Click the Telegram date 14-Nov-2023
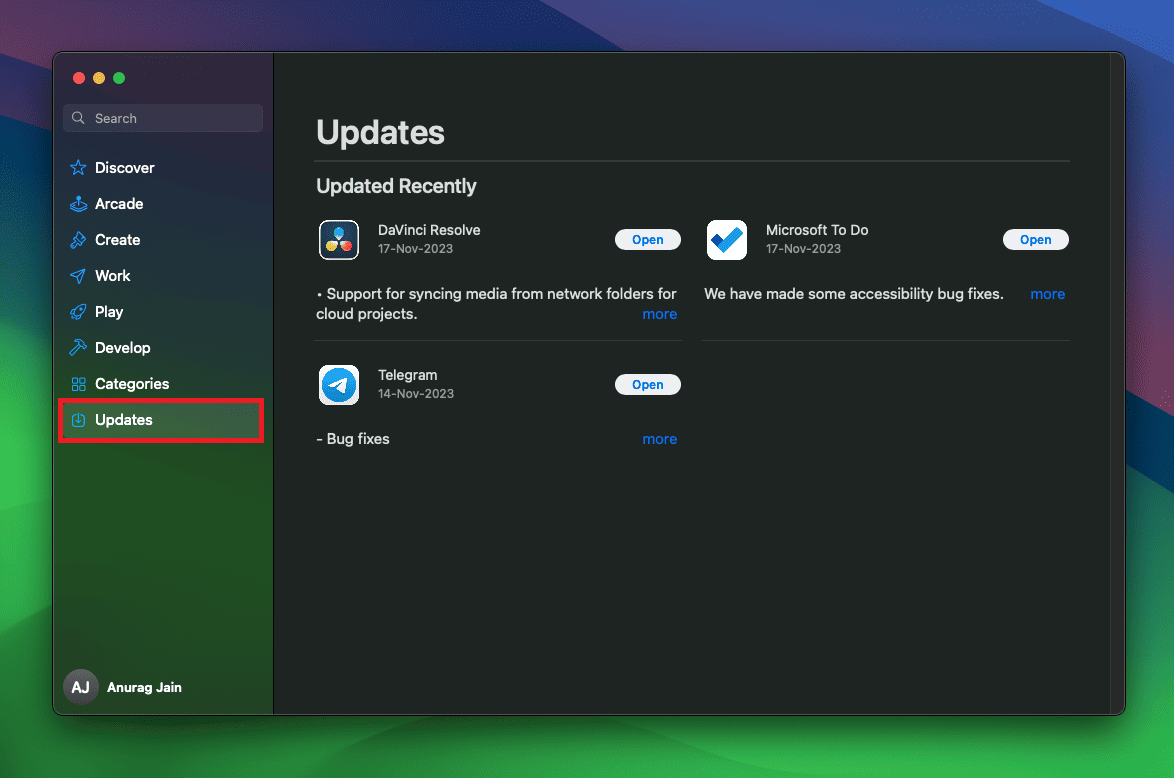Screen dimensions: 1174x778 pyautogui.click(x=416, y=394)
